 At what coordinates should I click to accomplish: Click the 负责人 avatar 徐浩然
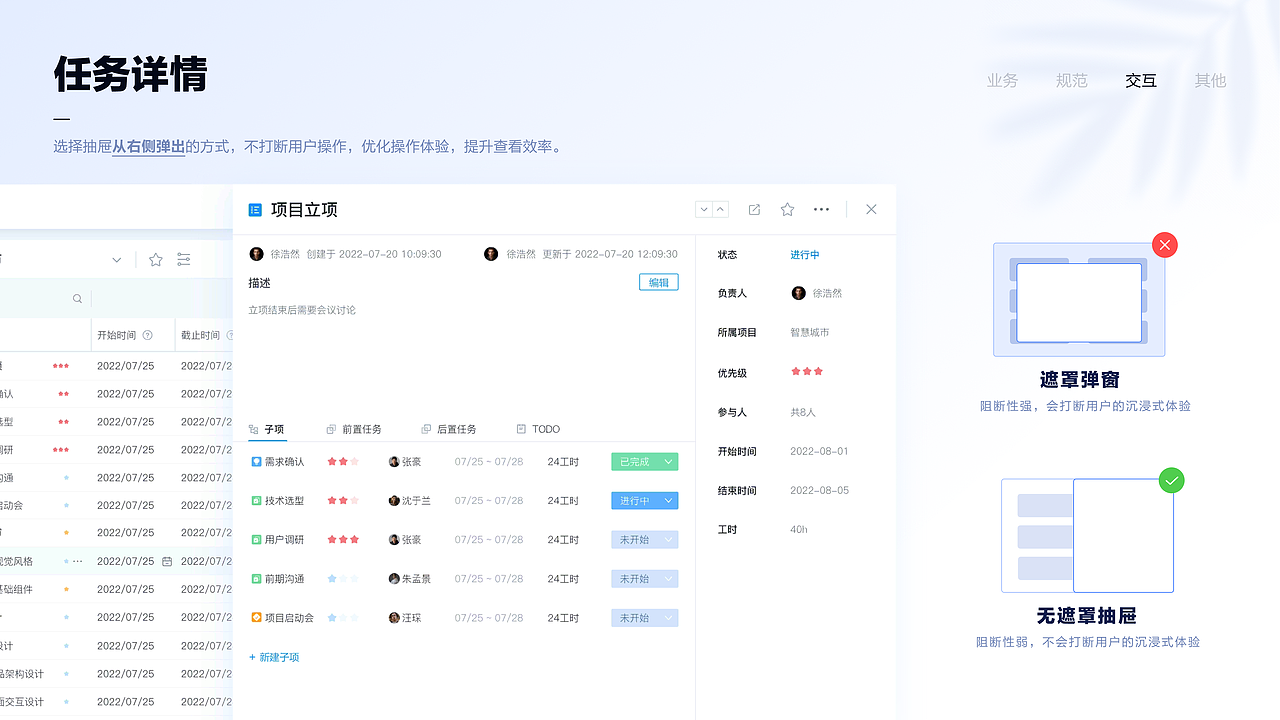click(798, 293)
